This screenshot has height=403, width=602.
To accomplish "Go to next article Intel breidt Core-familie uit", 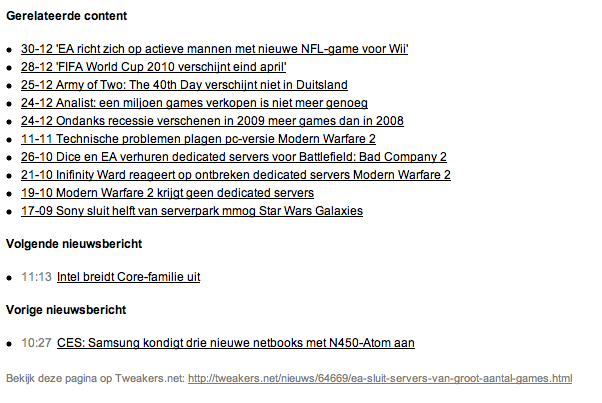I will (121, 277).
